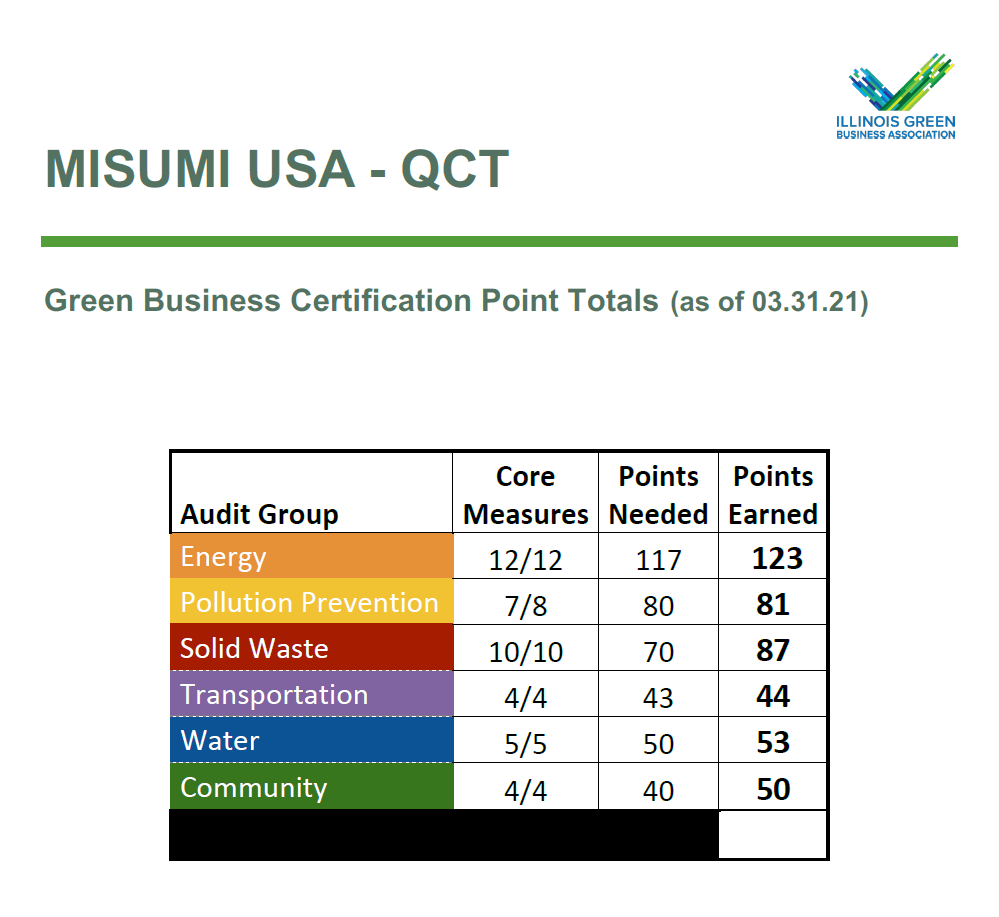This screenshot has width=999, height=917.
Task: Click the 123 points earned cell
Action: (773, 556)
